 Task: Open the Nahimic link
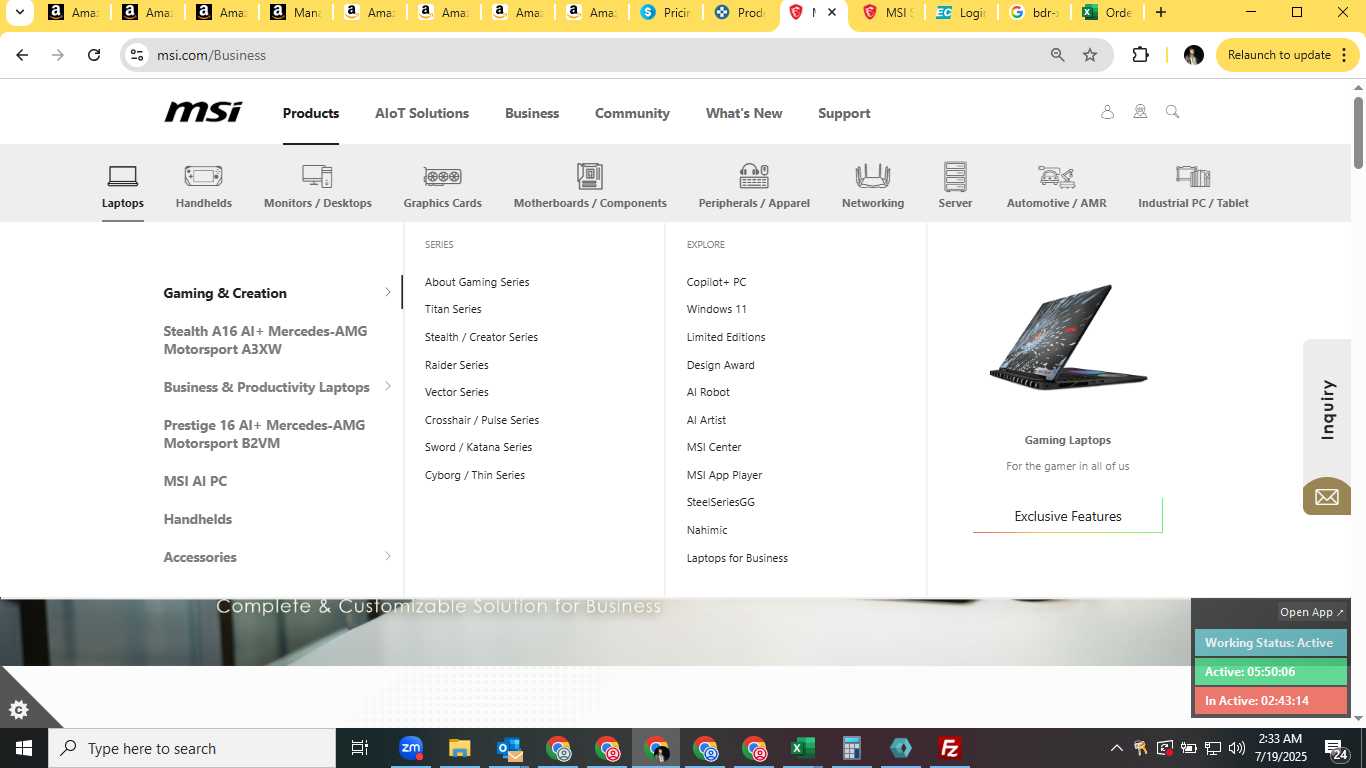click(x=707, y=530)
